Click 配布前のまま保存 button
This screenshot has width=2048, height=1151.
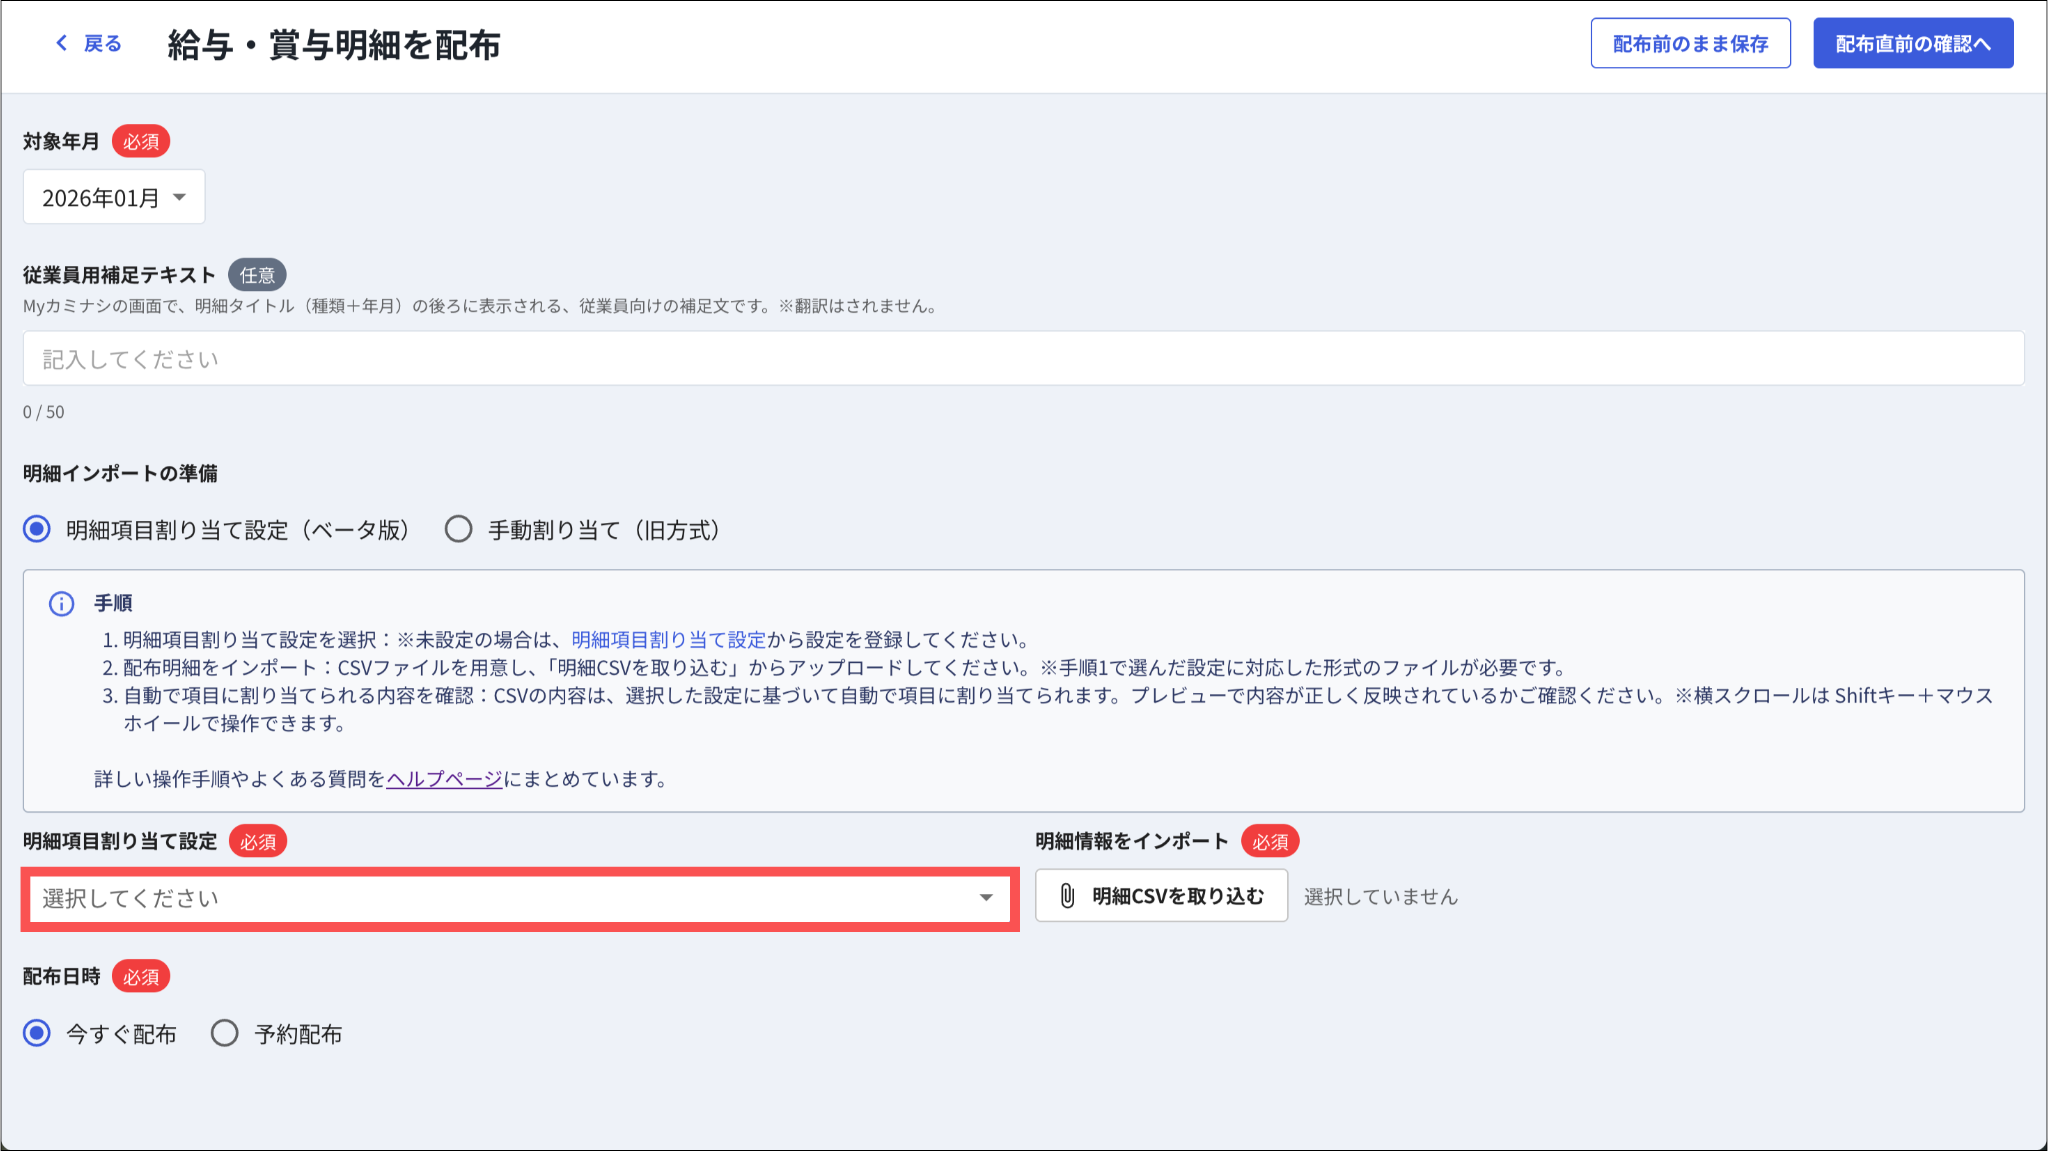(1690, 43)
